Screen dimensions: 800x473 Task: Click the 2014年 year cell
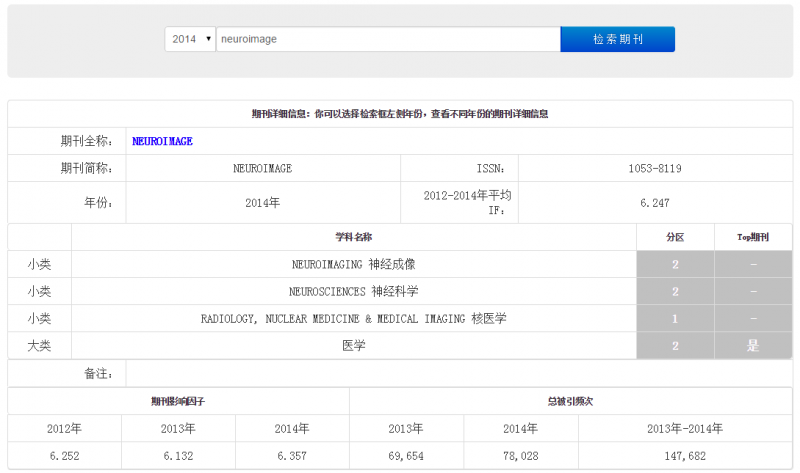click(x=263, y=203)
